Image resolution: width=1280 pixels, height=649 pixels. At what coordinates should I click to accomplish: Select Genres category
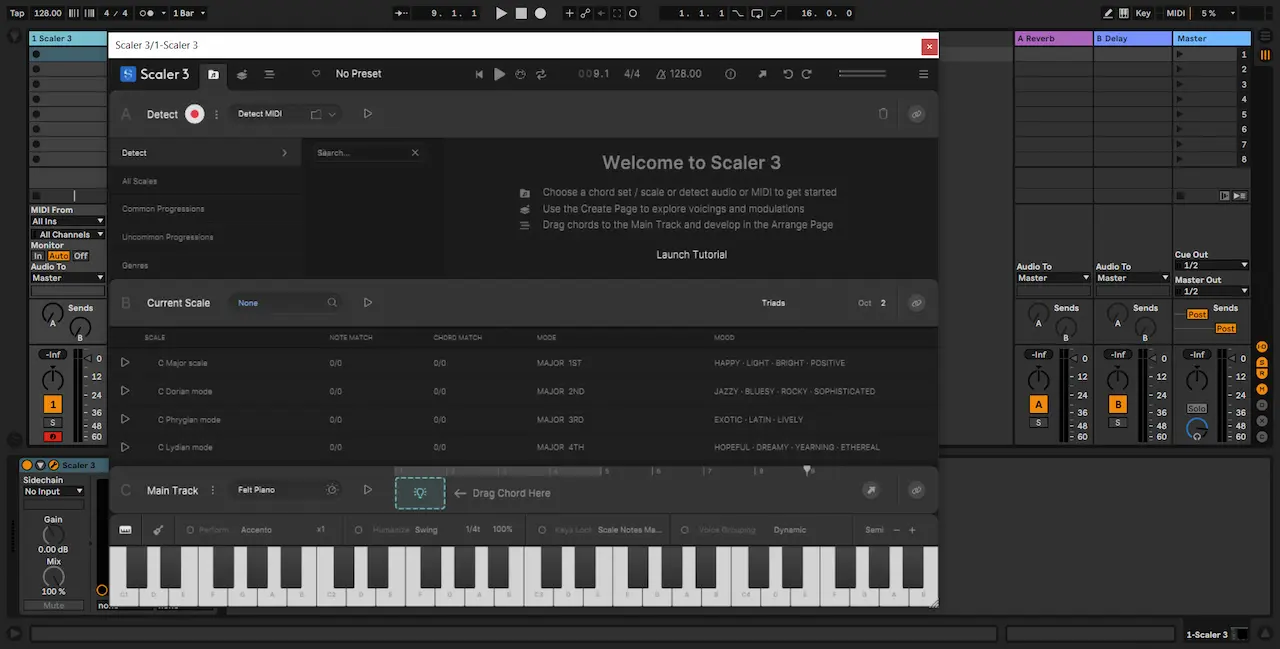135,265
